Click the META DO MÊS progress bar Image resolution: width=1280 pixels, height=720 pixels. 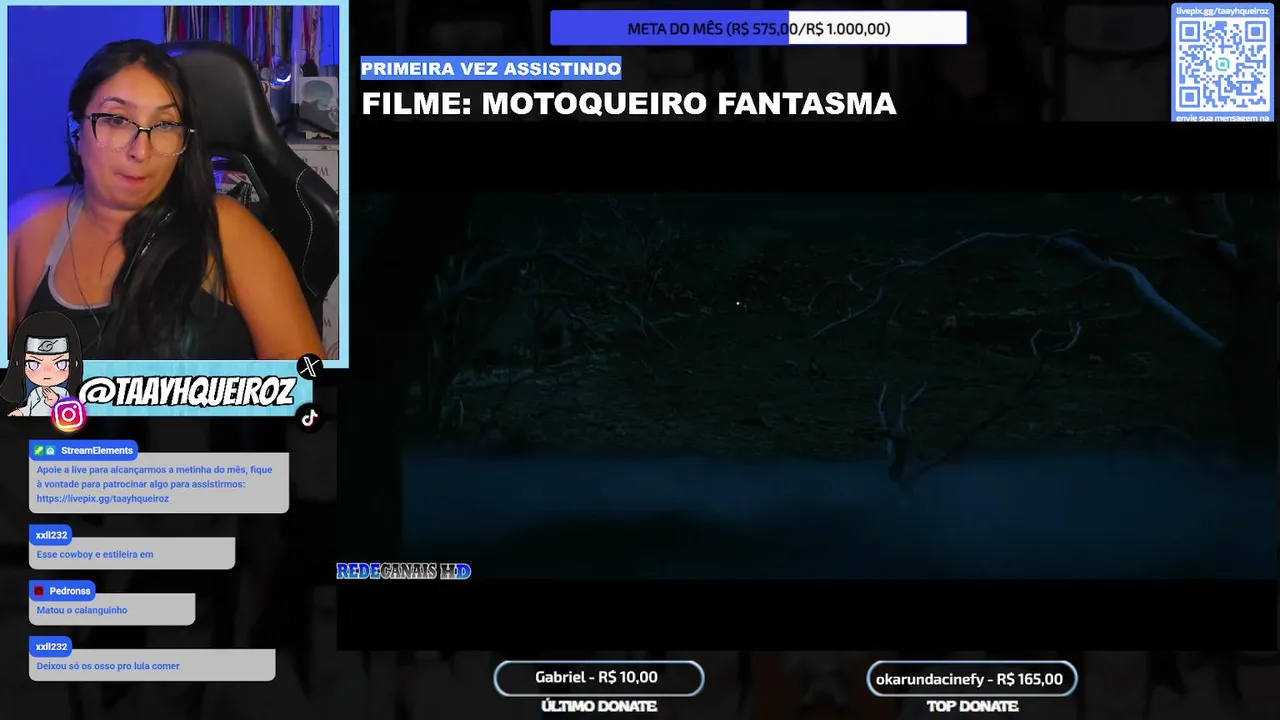758,28
